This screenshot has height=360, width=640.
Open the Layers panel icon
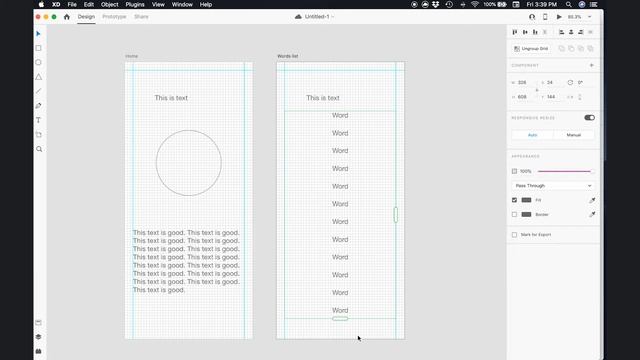tap(38, 337)
